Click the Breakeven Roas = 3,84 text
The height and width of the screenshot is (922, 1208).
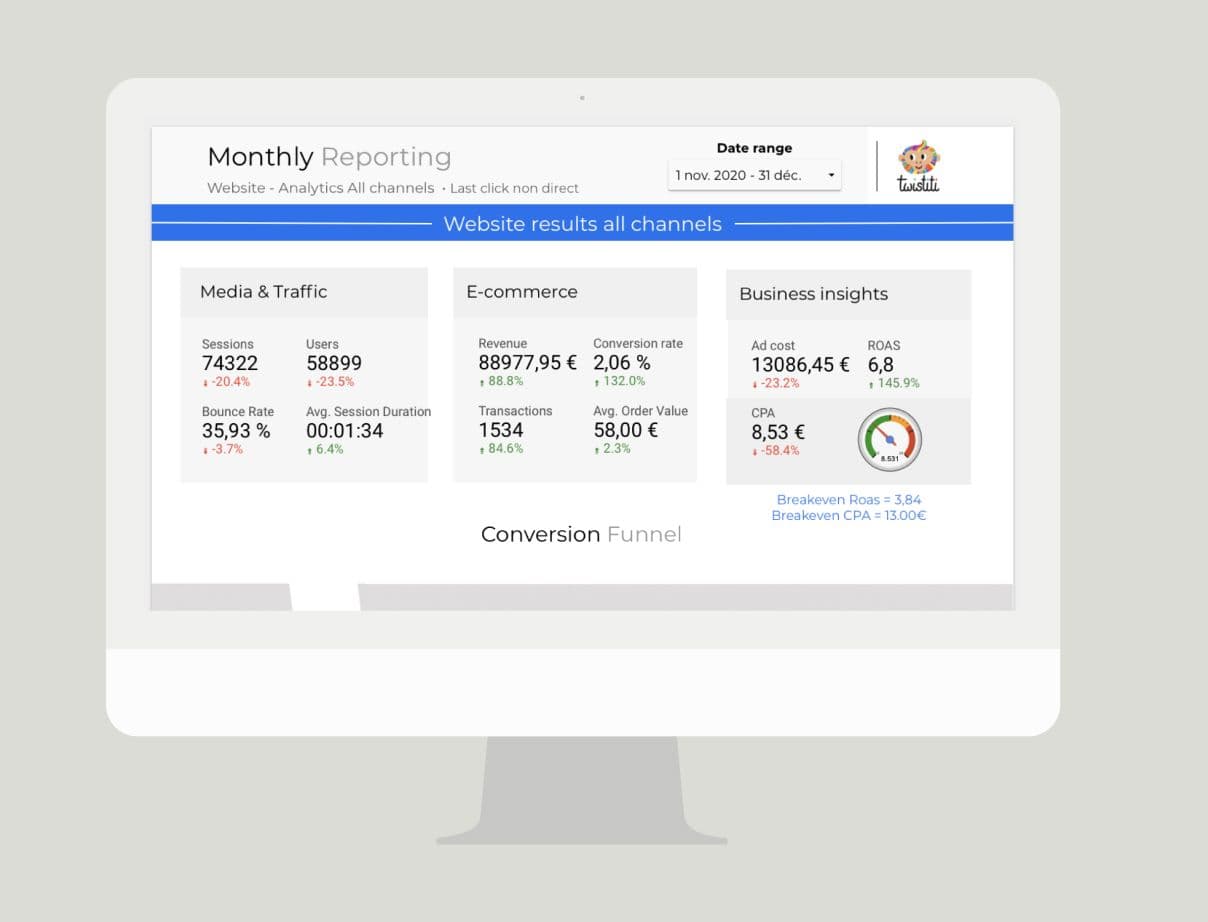tap(848, 500)
